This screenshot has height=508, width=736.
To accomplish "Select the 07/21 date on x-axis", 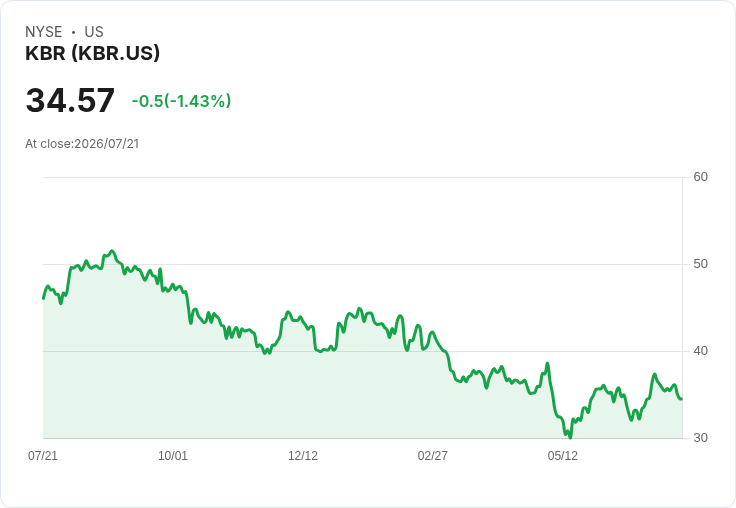I will coord(43,455).
